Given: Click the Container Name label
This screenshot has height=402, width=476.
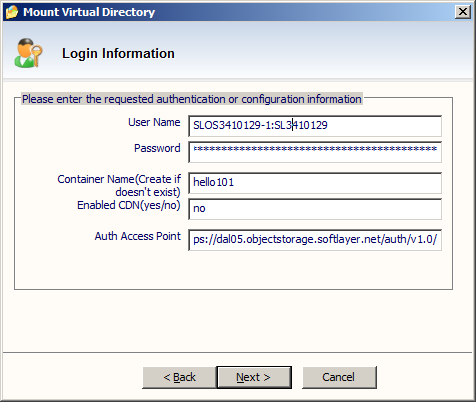Looking at the screenshot, I should click(x=119, y=185).
